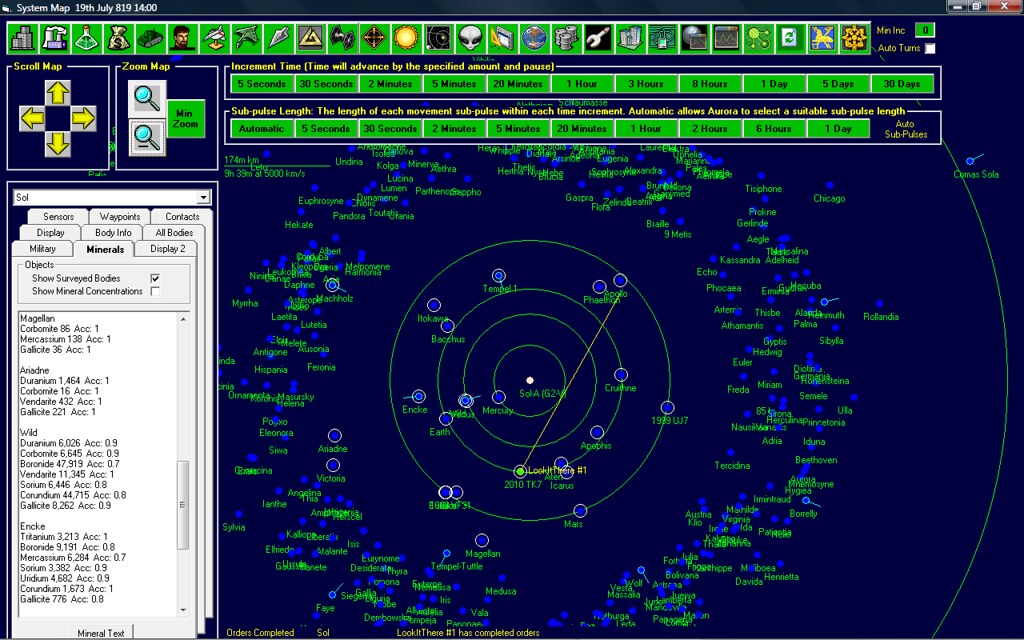Viewport: 1024px width, 640px height.
Task: Click the 8 Hours increment button
Action: tap(710, 84)
